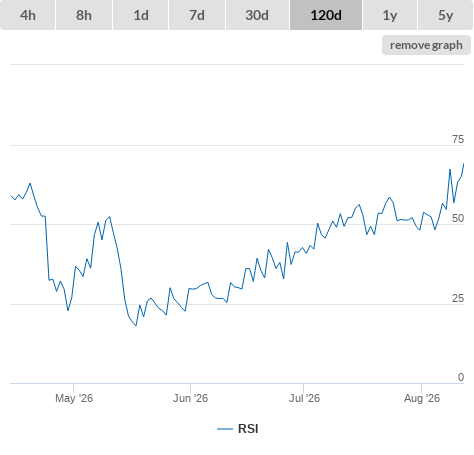
Task: Switch to the 8h time range
Action: tap(84, 15)
